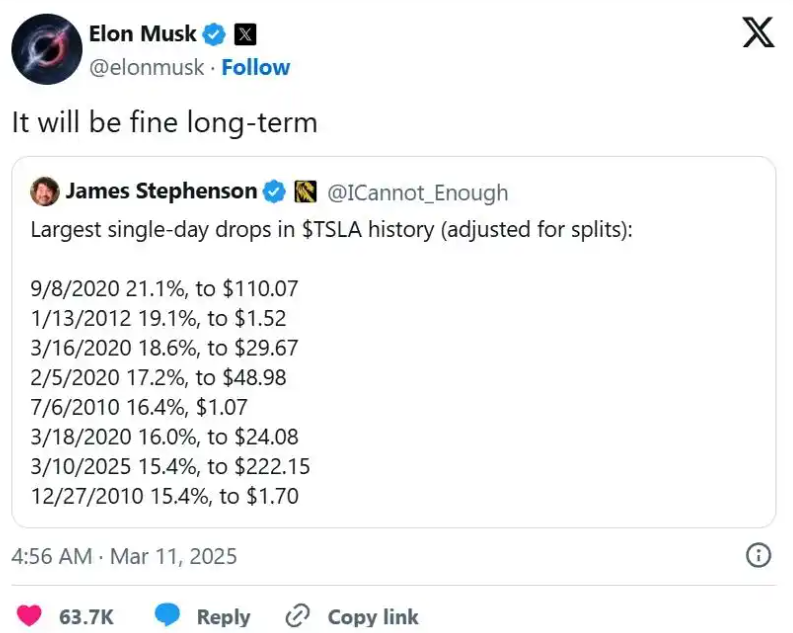Click the yellow affiliate badge beside James Stephenson

pyautogui.click(x=305, y=191)
